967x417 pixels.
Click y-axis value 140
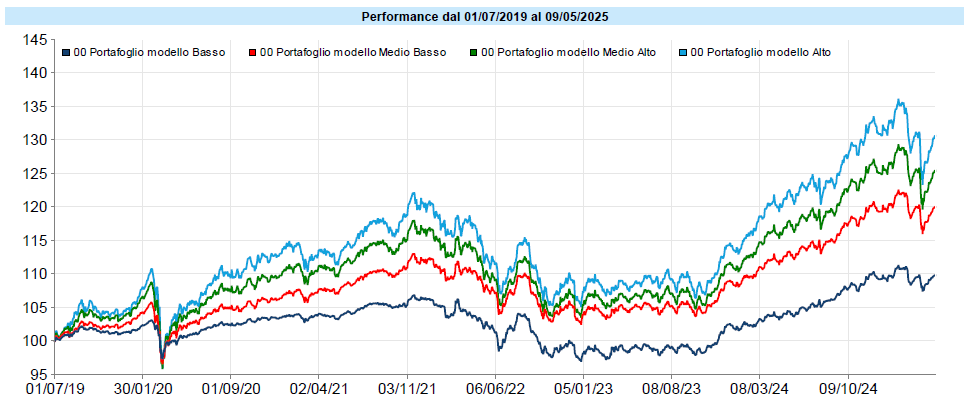click(x=36, y=73)
